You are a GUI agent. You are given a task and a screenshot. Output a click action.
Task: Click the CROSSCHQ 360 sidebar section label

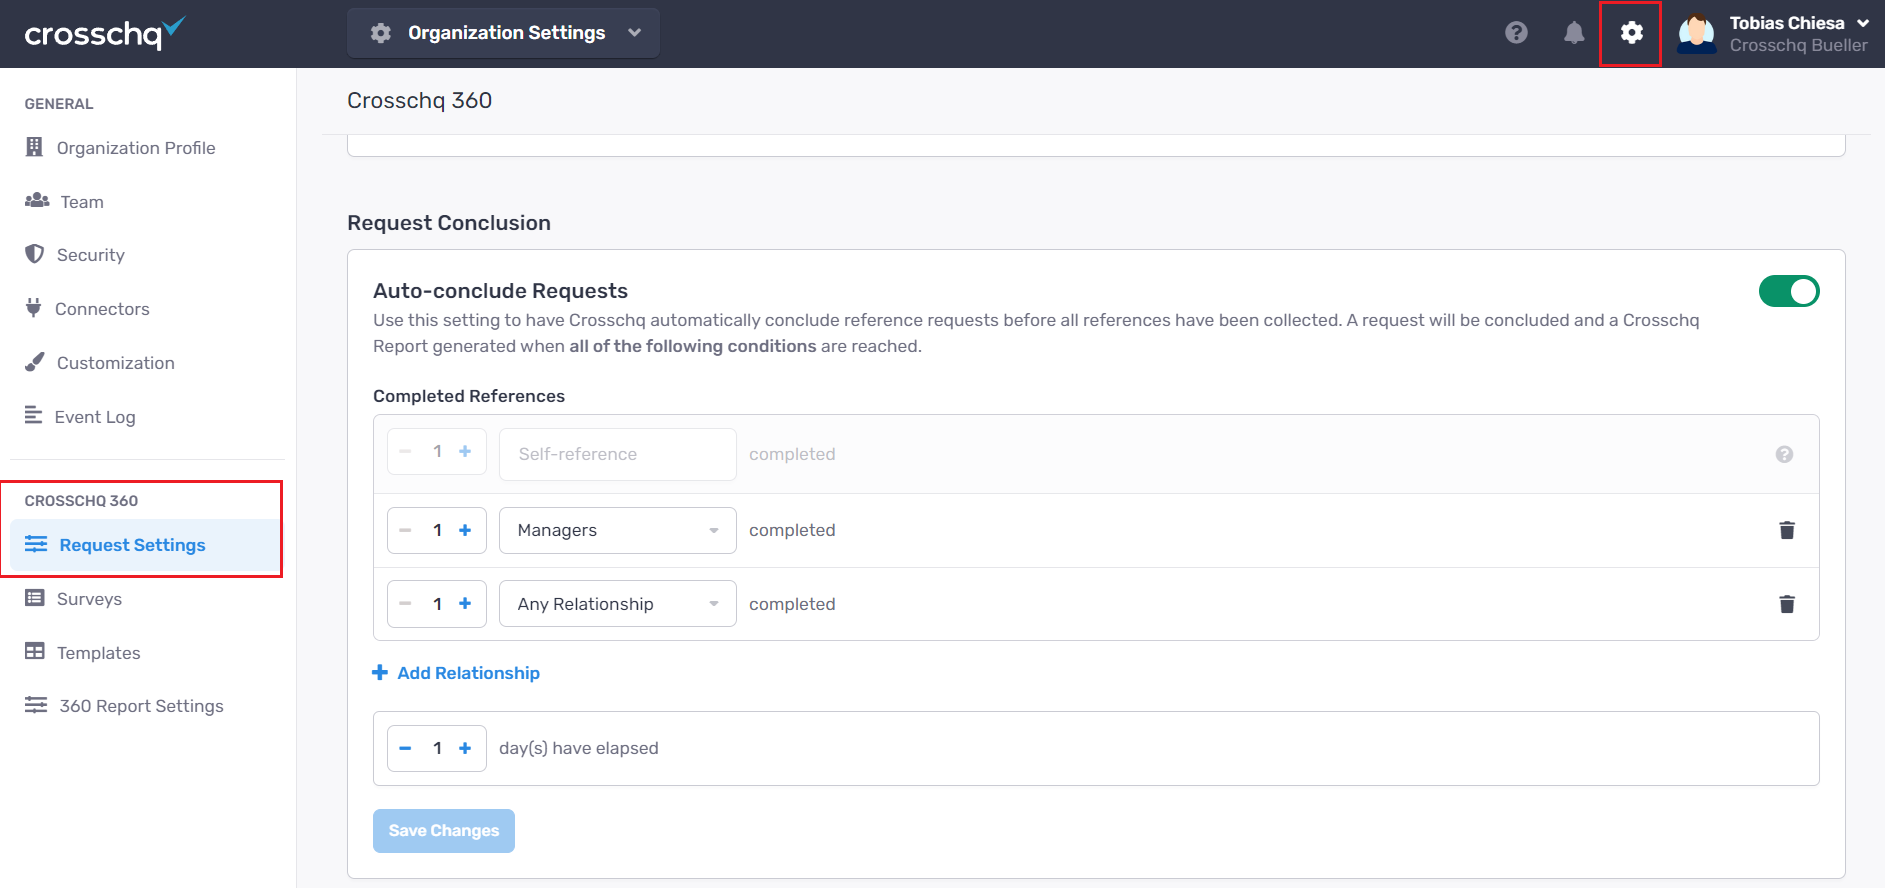pos(82,501)
